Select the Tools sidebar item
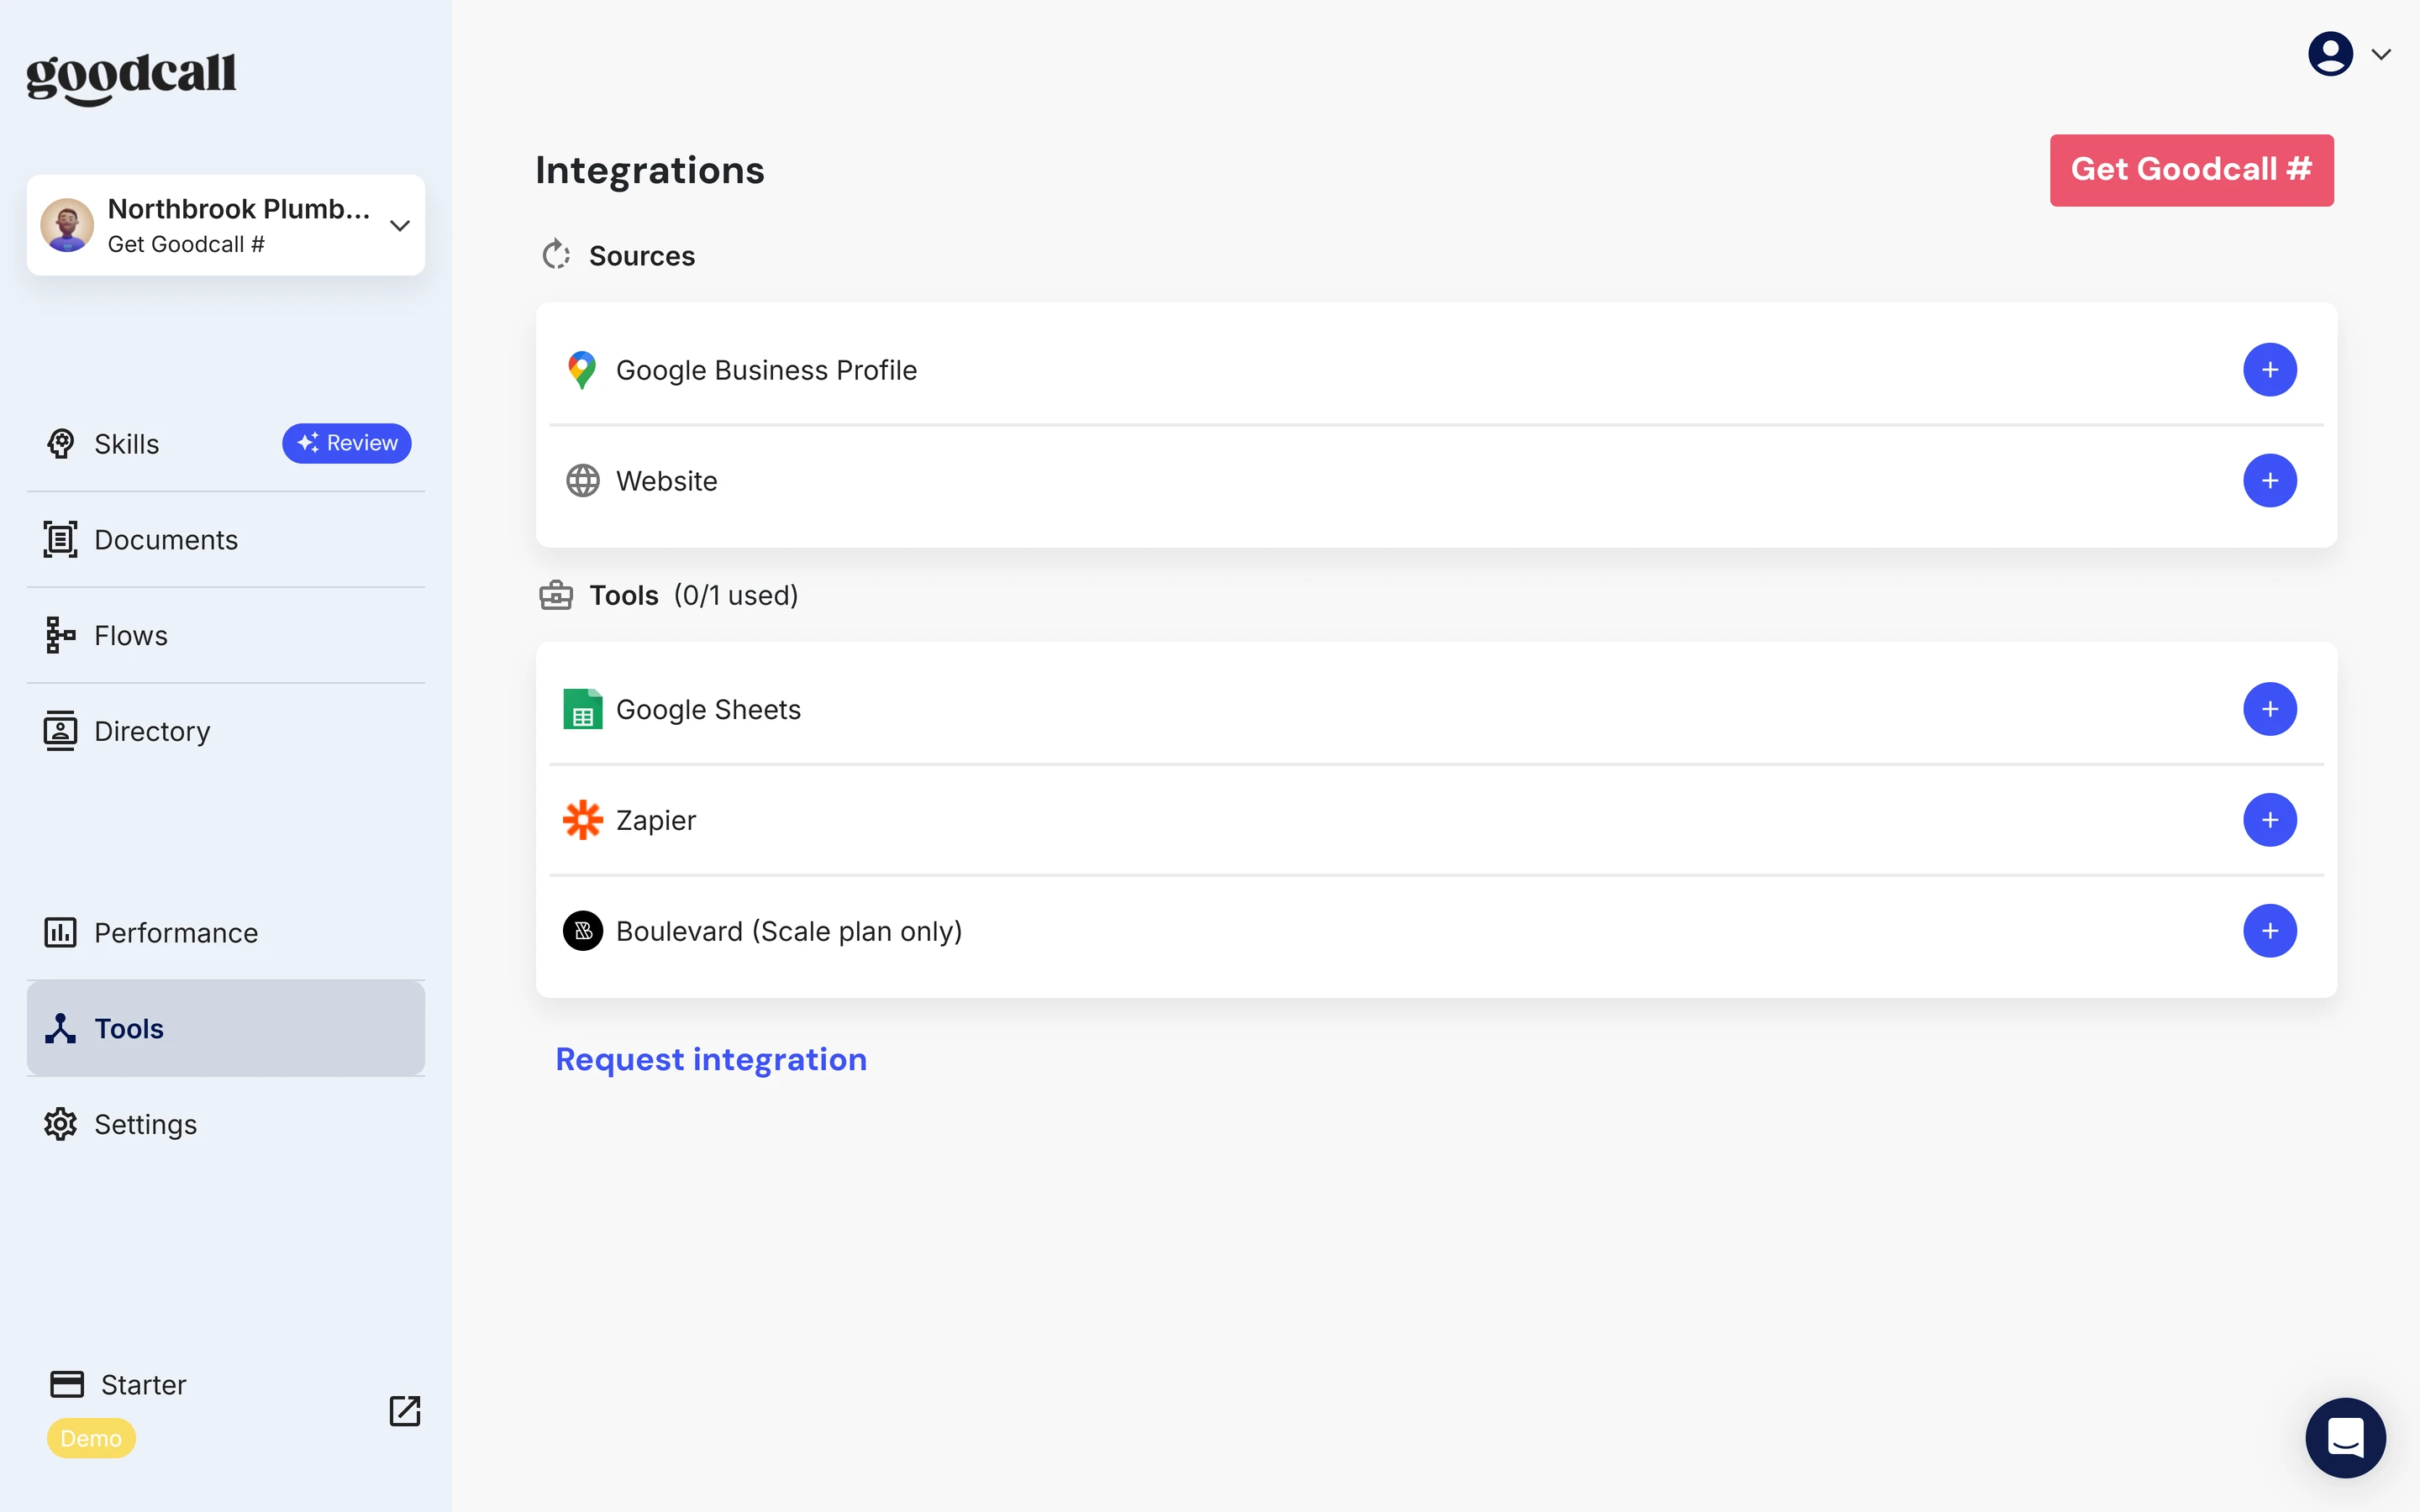2420x1512 pixels. [226, 1028]
